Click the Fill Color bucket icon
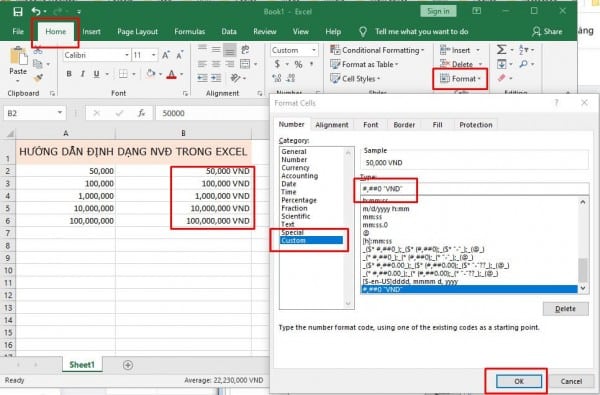Screen dimensions: 600x395 click(151, 73)
